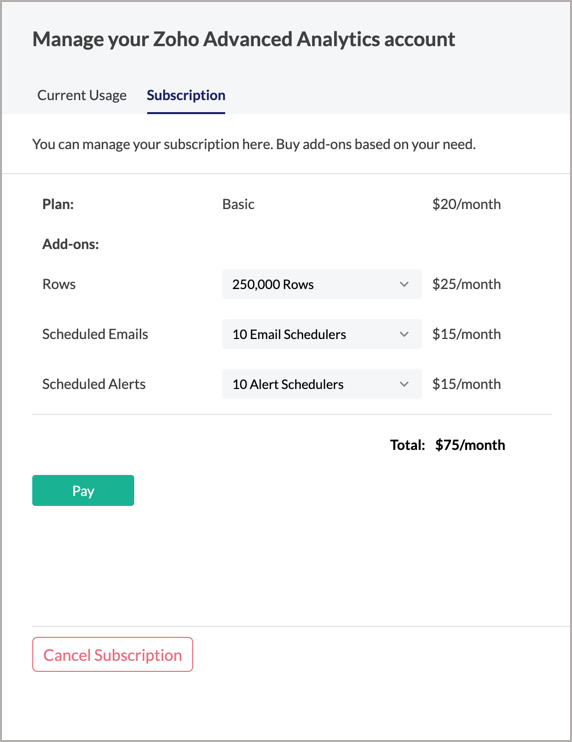Click the Cancel Subscription button
This screenshot has width=572, height=742.
[x=113, y=655]
